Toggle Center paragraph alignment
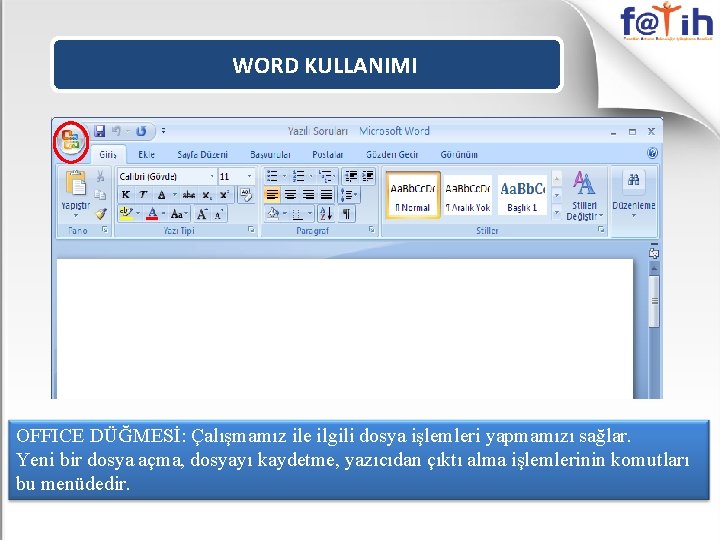This screenshot has height=540, width=720. [290, 195]
